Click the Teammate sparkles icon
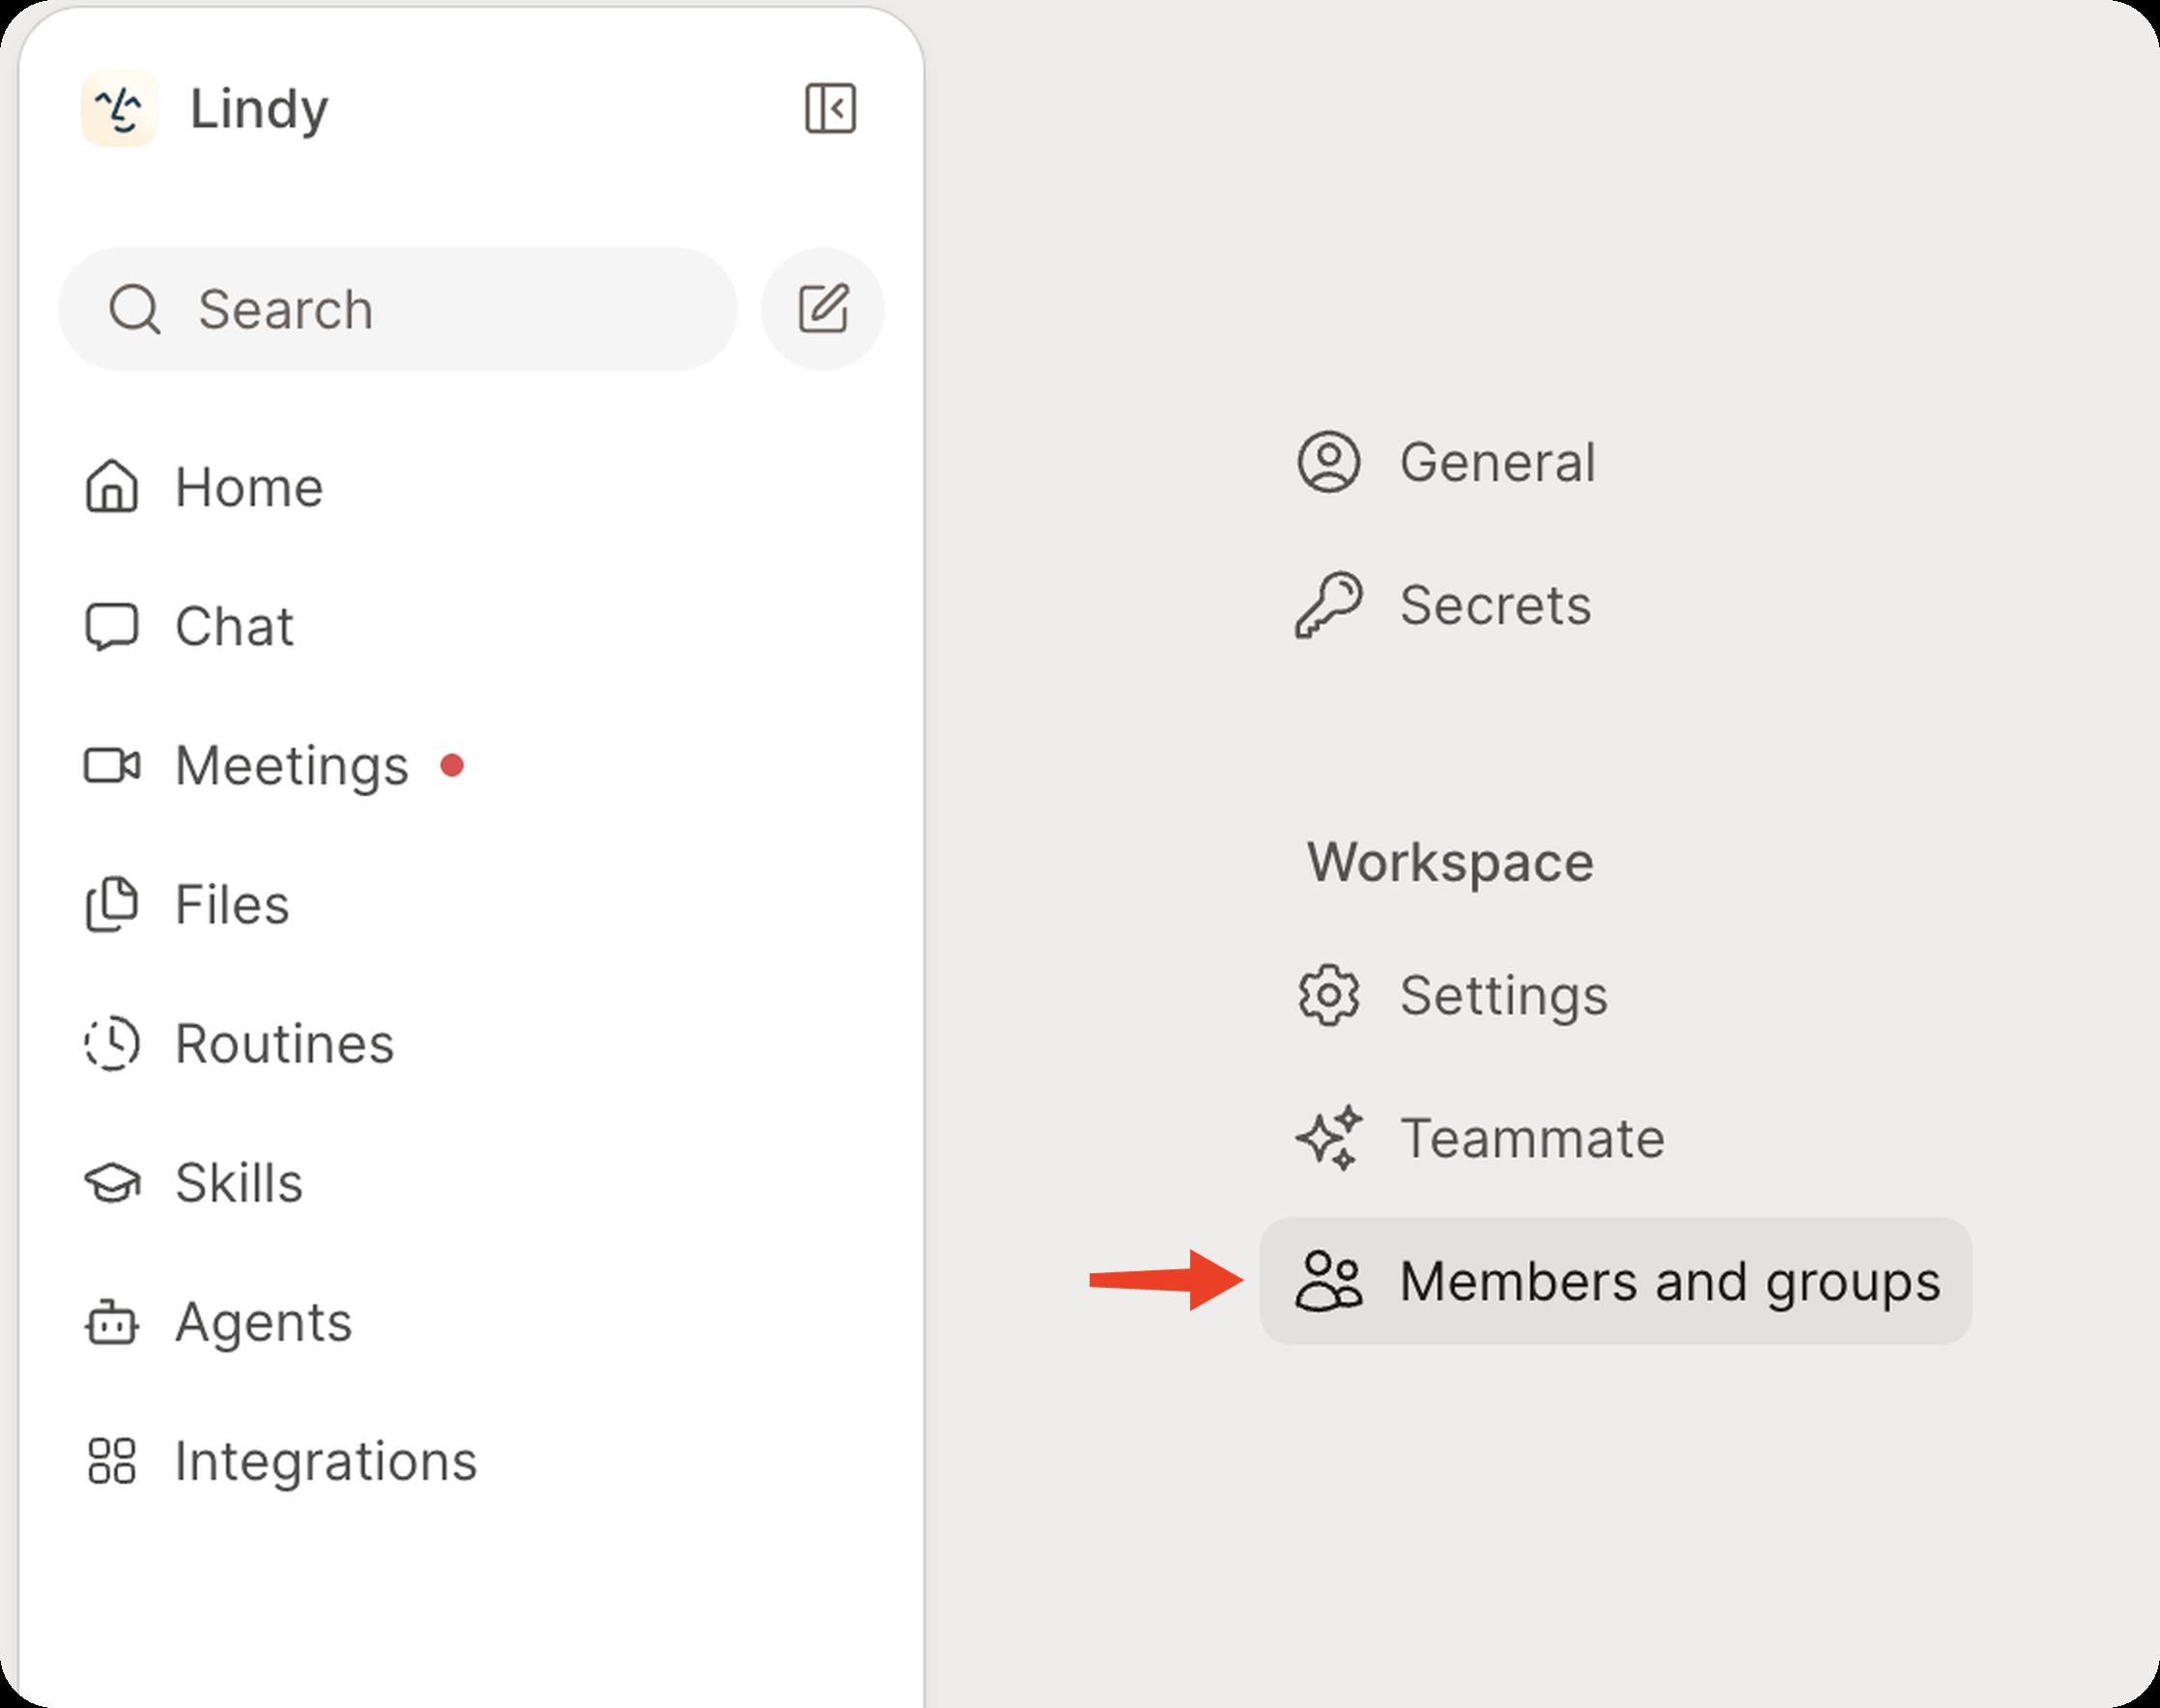Image resolution: width=2160 pixels, height=1708 pixels. pyautogui.click(x=1328, y=1138)
